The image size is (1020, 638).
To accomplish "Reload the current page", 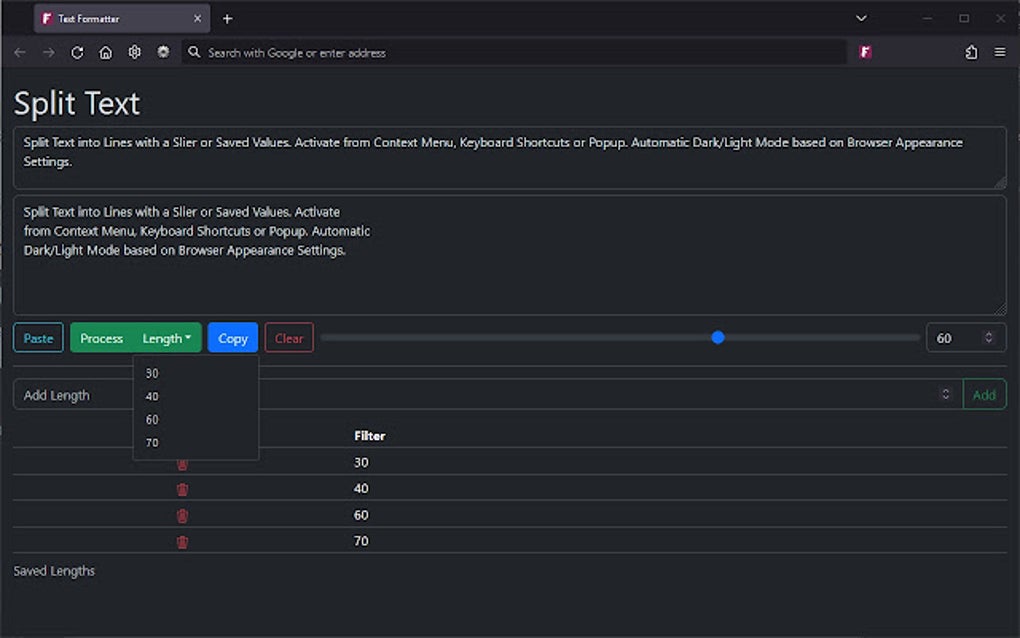I will (77, 52).
